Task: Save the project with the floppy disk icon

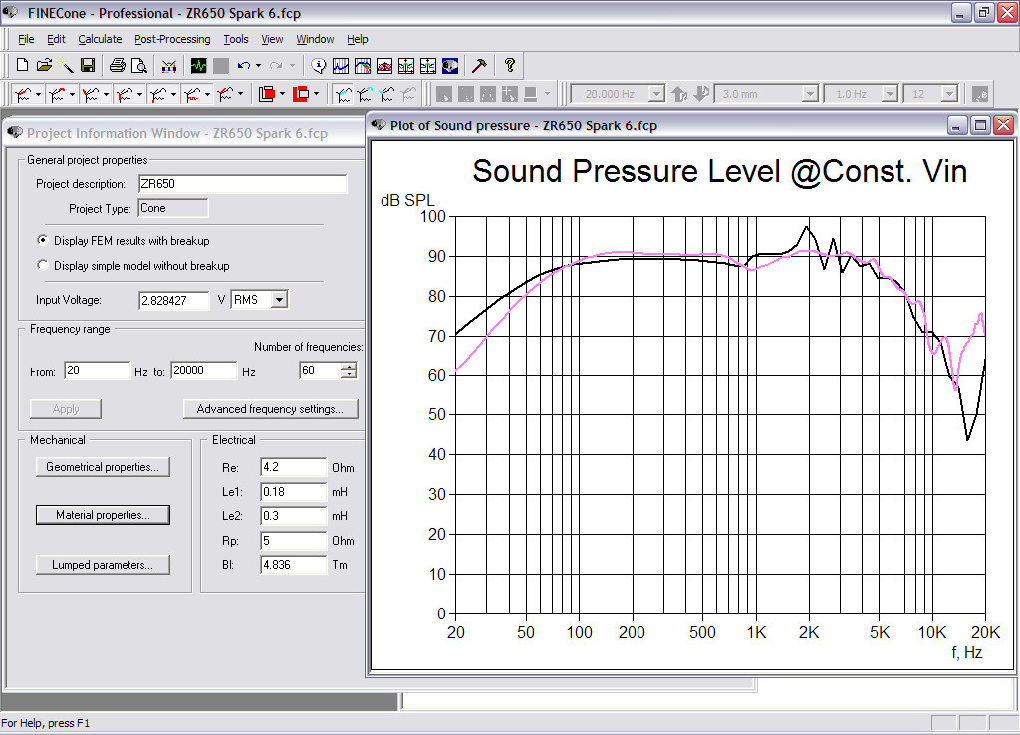Action: [88, 65]
